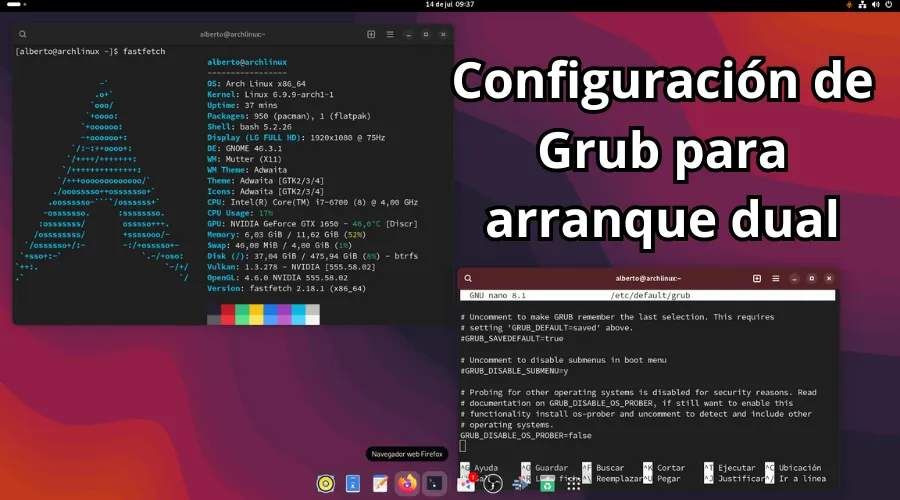Open the wired network status icon
This screenshot has width=900, height=500.
tap(862, 5)
